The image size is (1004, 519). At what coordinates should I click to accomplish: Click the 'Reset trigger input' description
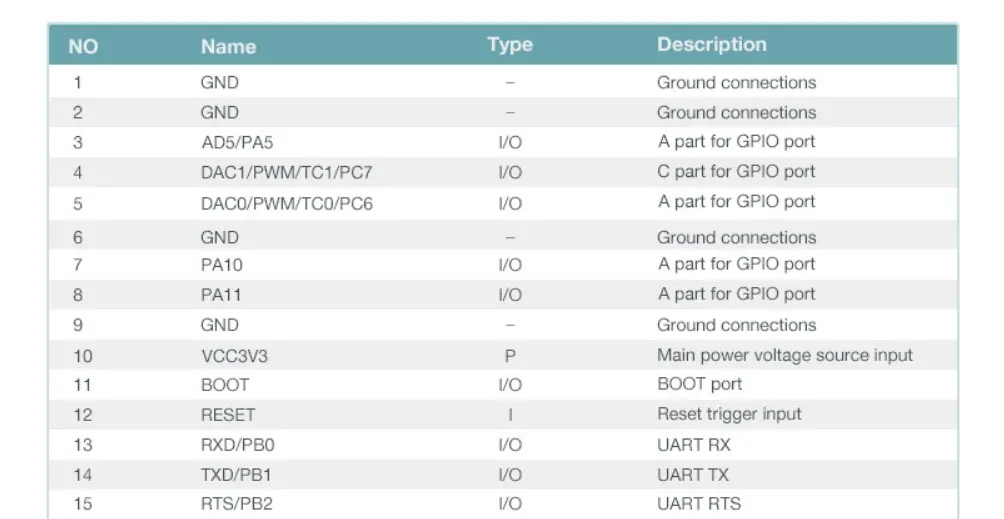(729, 414)
